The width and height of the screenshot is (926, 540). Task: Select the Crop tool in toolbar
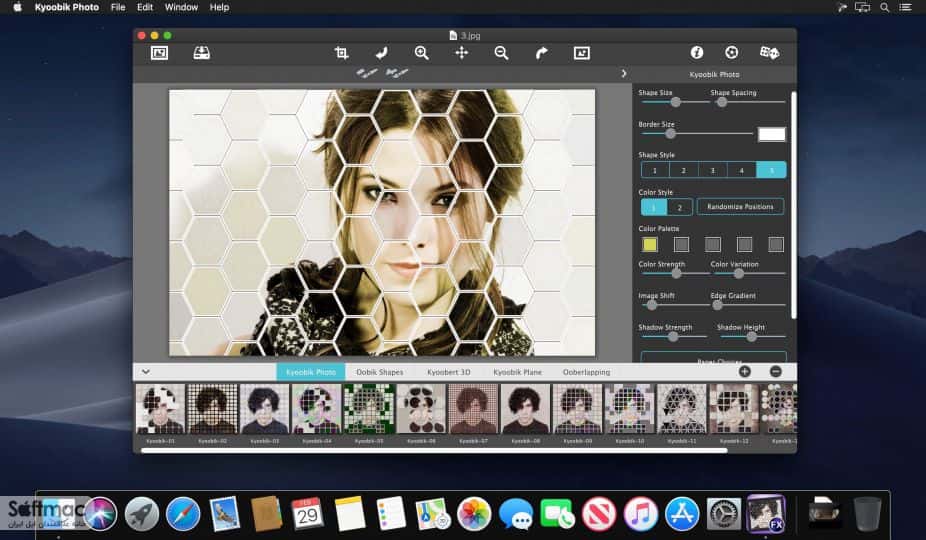[341, 53]
